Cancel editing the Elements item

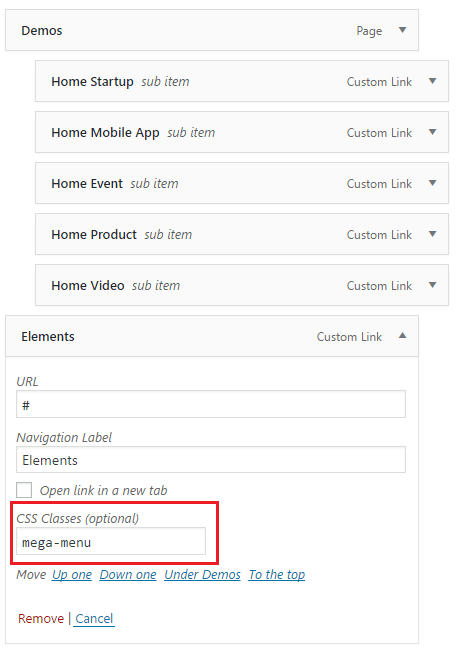point(94,619)
